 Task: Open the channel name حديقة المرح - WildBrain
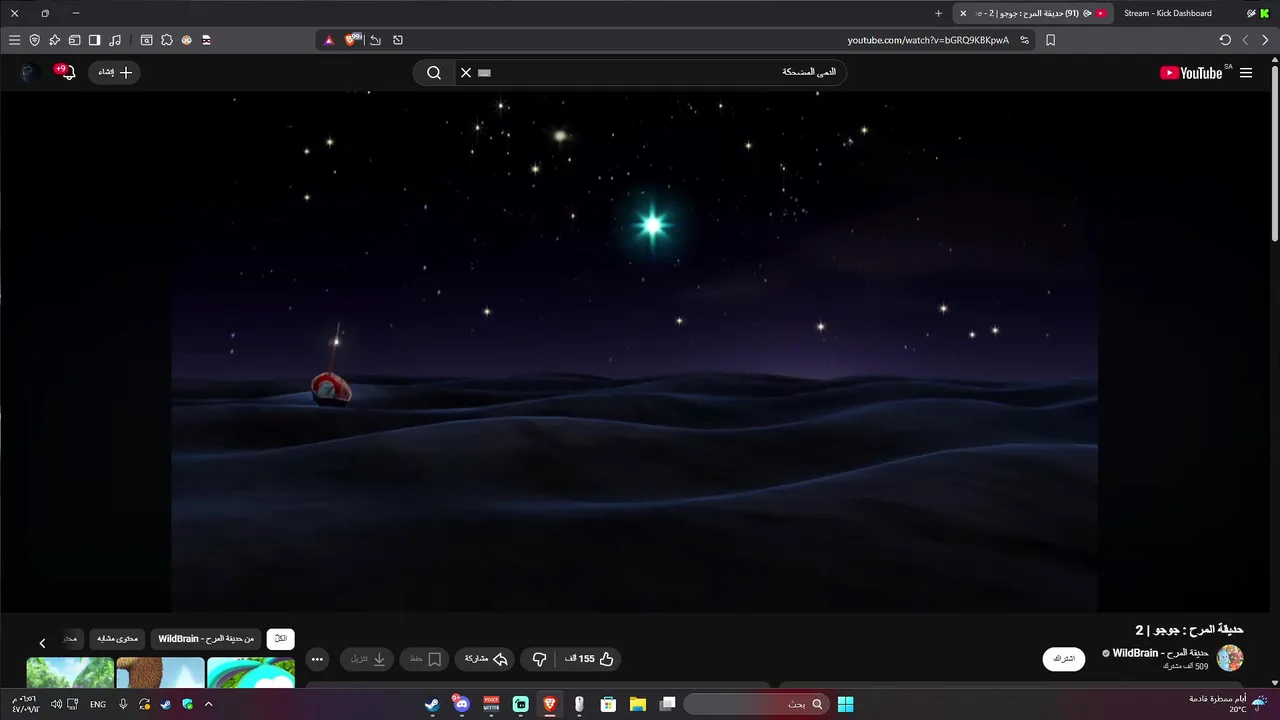click(1160, 653)
